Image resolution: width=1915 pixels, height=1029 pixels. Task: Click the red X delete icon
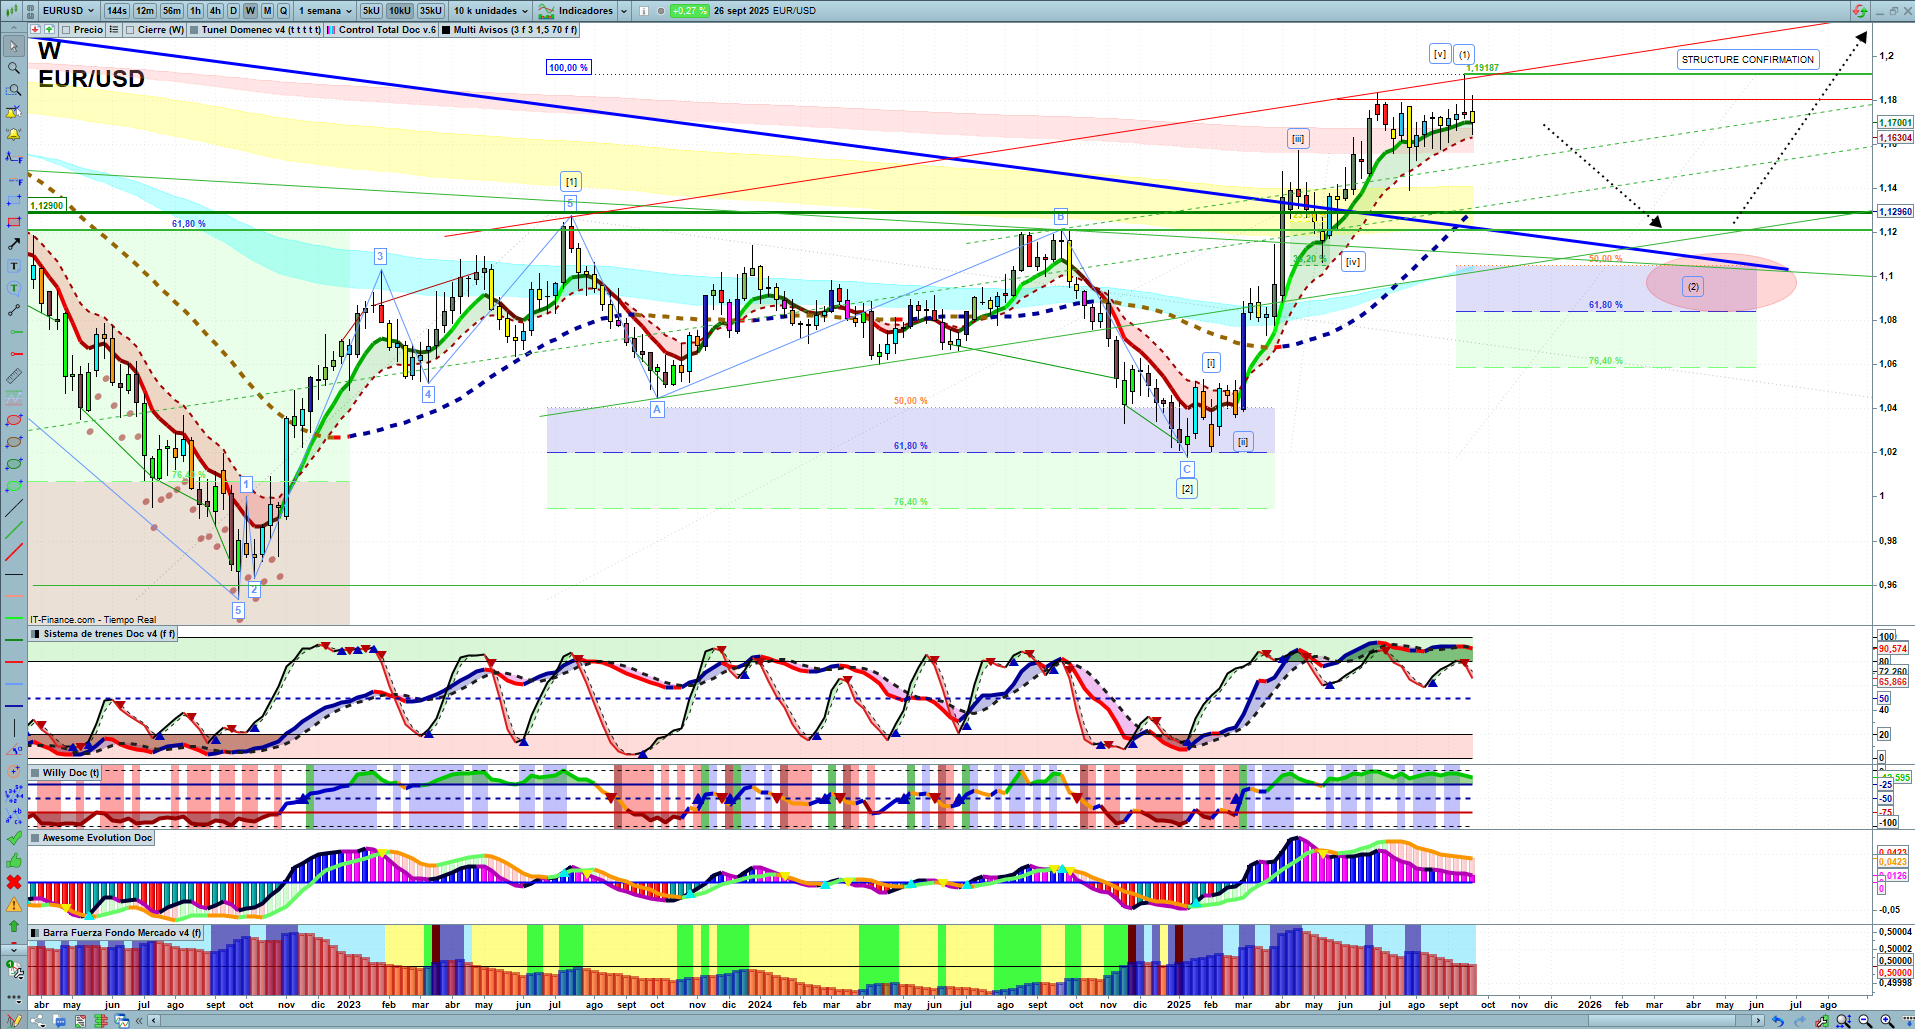pos(14,882)
